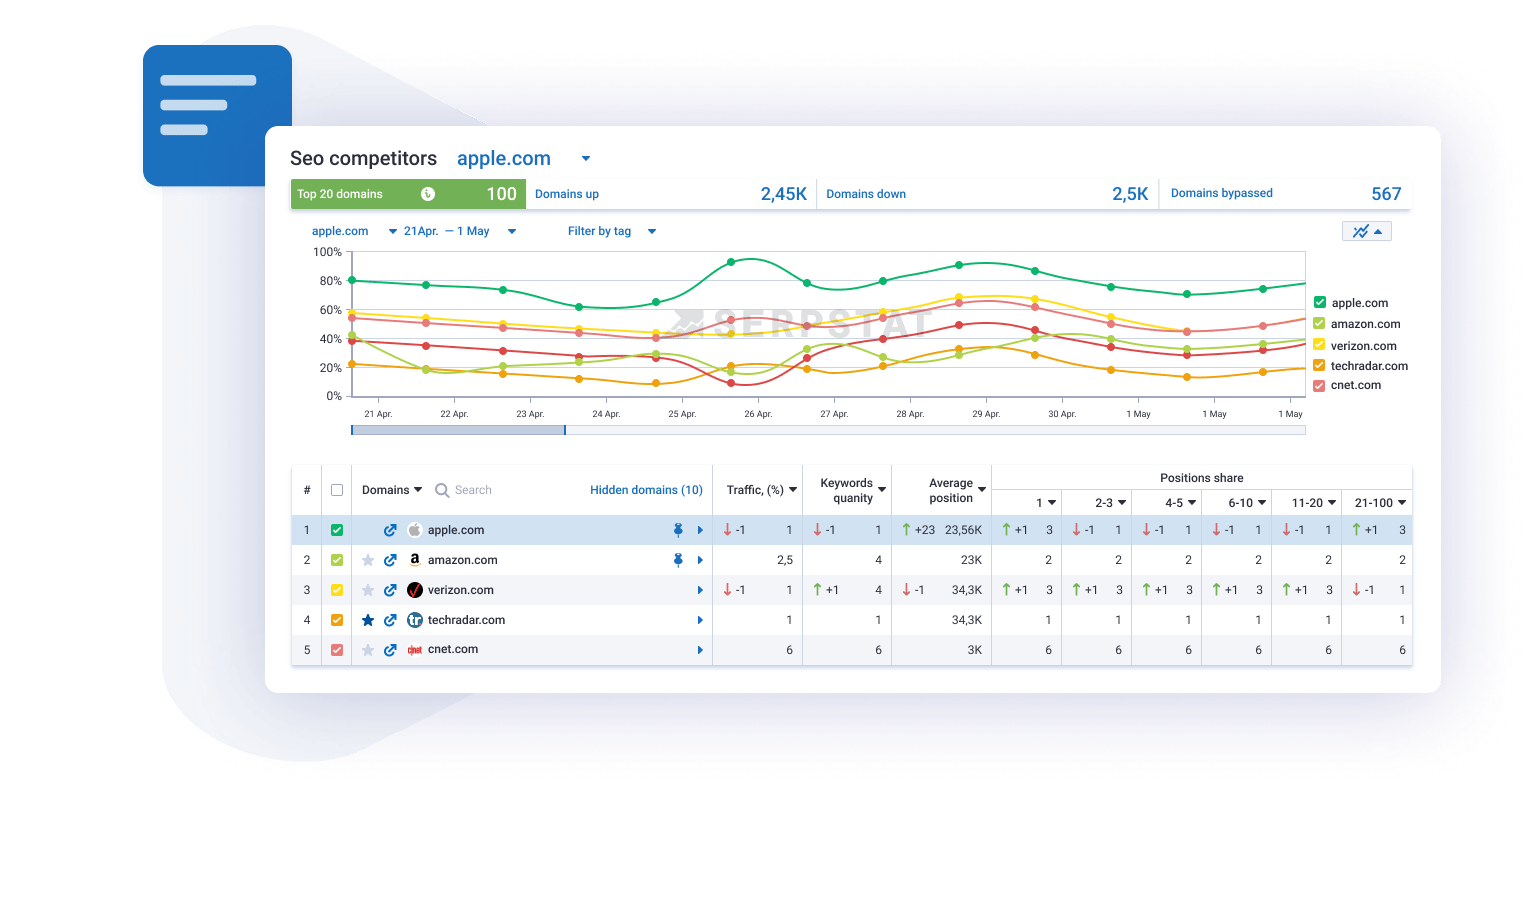The width and height of the screenshot is (1534, 906).
Task: Click the TechRadar favicon in the table
Action: coord(415,620)
